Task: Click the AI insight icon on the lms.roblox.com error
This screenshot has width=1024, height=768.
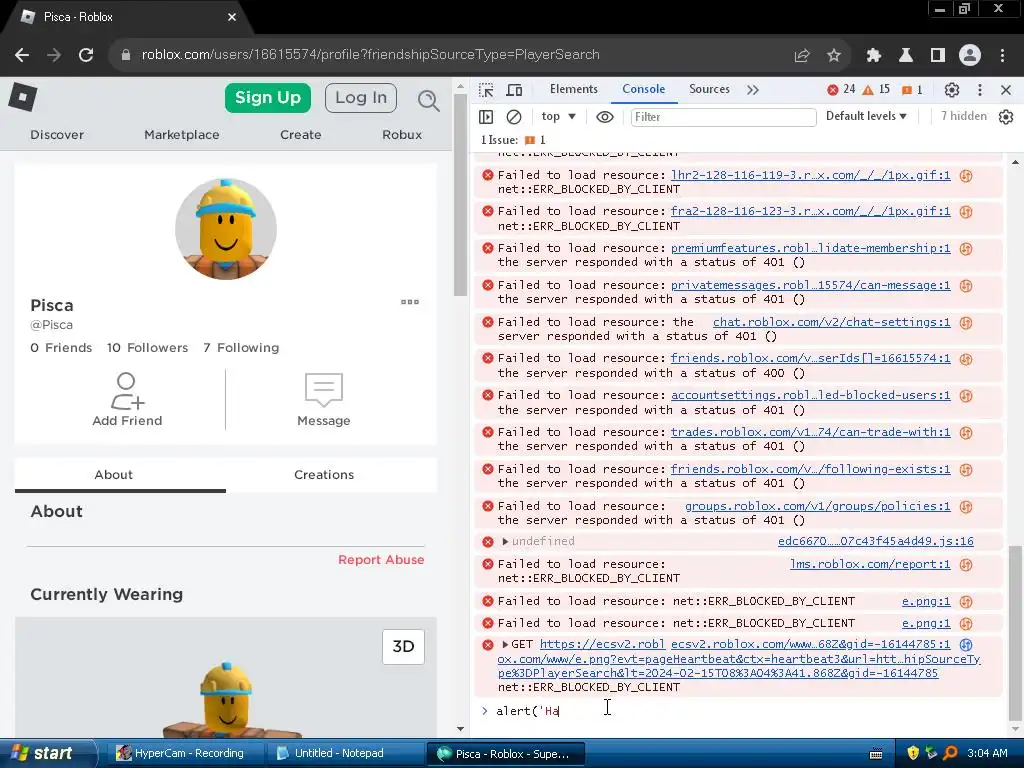Action: (x=966, y=565)
